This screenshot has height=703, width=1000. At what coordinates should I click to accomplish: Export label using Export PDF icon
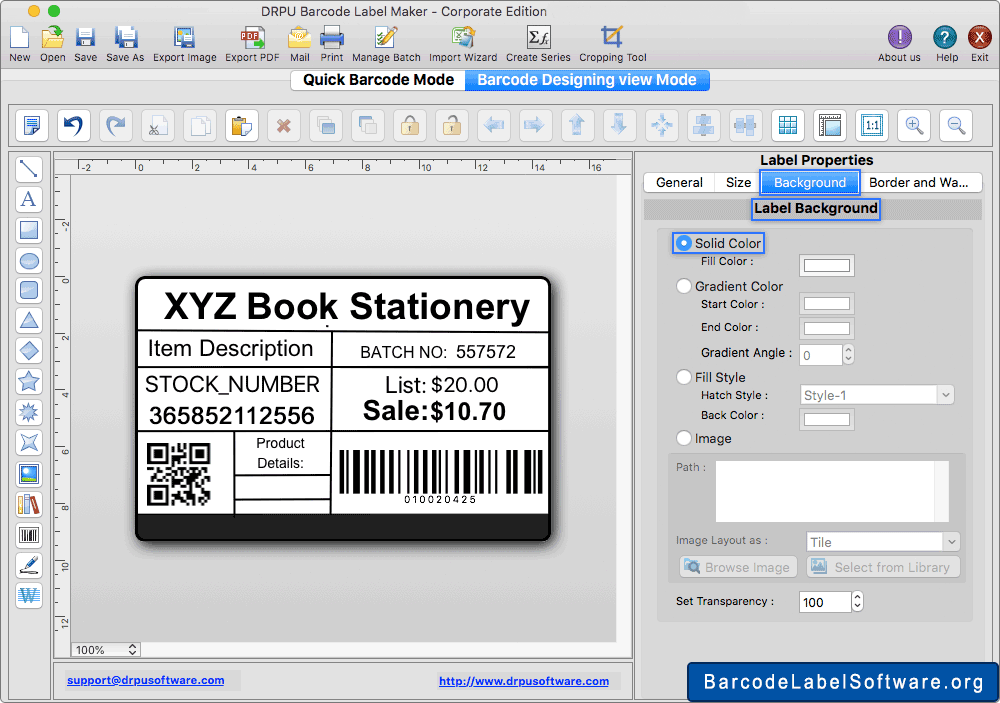(253, 38)
